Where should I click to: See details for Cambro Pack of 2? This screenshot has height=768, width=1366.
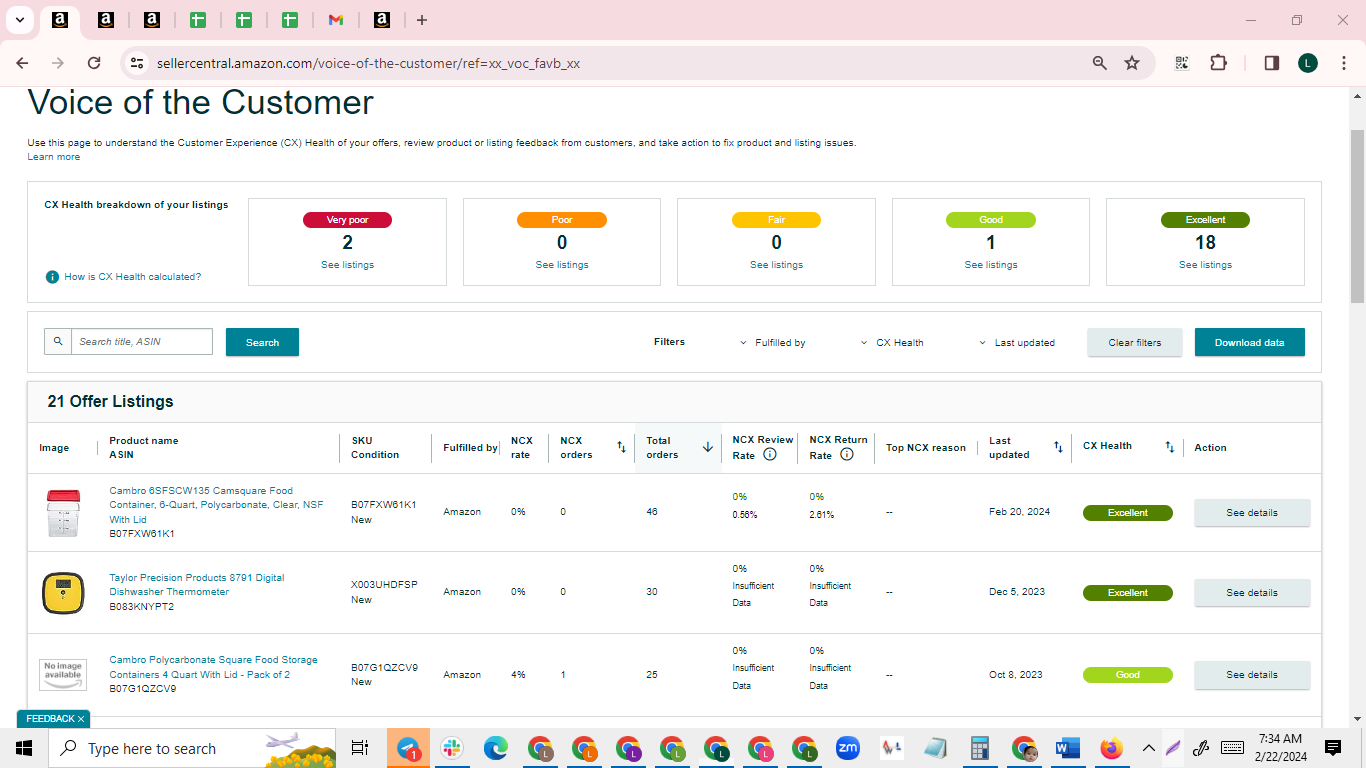pos(1252,675)
